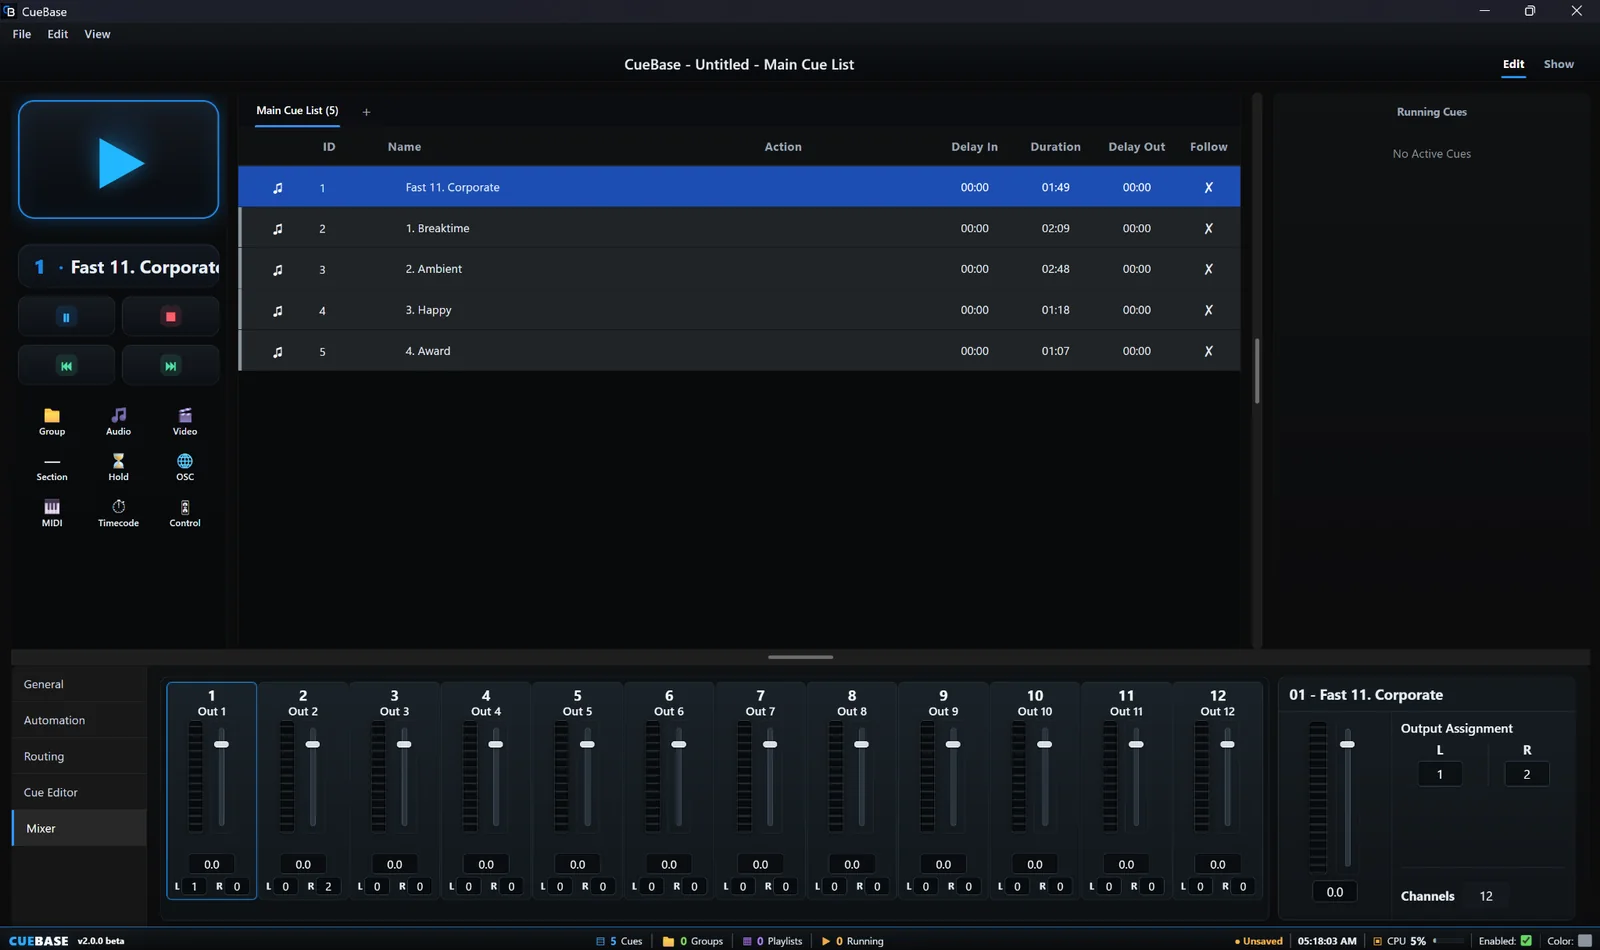
Task: Pause playback with the pause button
Action: [x=66, y=317]
